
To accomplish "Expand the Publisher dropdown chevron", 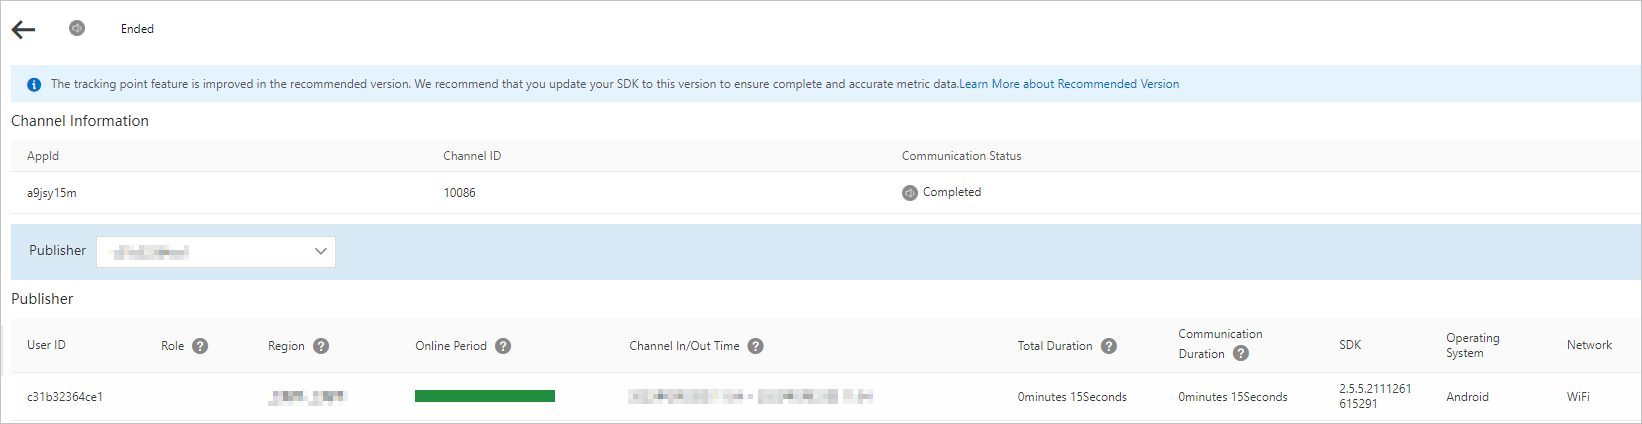I will (321, 251).
